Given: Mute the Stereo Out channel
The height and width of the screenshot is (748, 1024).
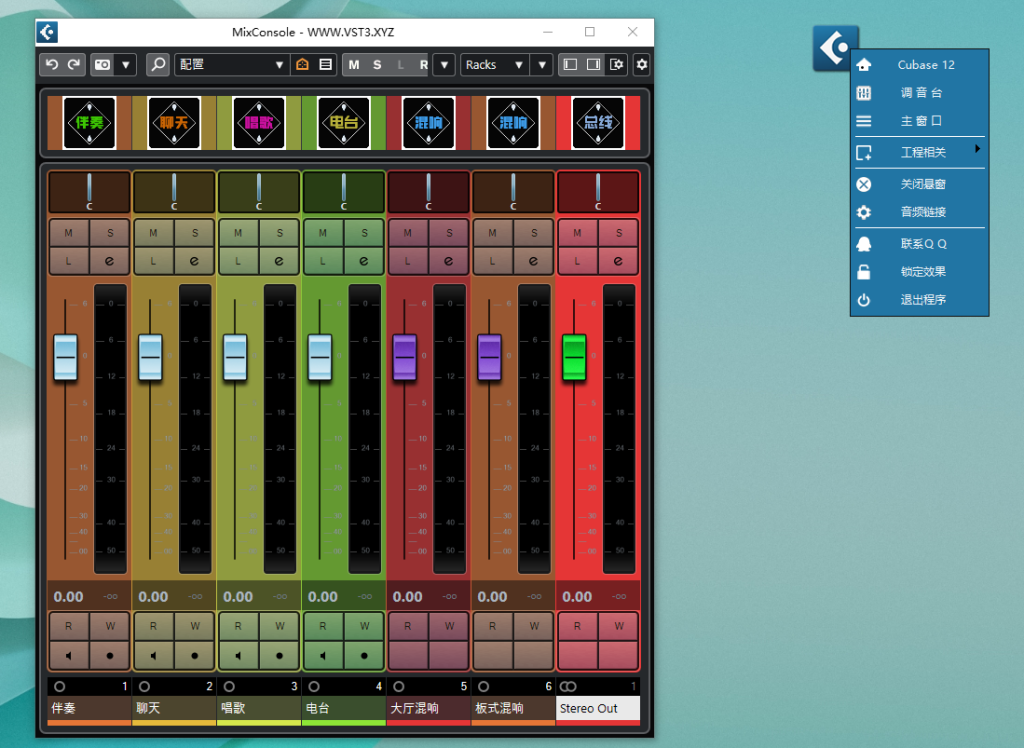Looking at the screenshot, I should pos(577,233).
